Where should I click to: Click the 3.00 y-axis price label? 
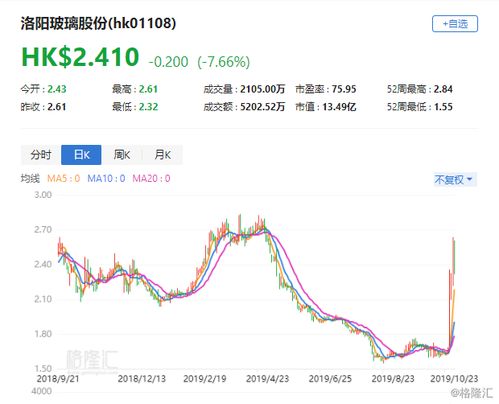tap(43, 195)
